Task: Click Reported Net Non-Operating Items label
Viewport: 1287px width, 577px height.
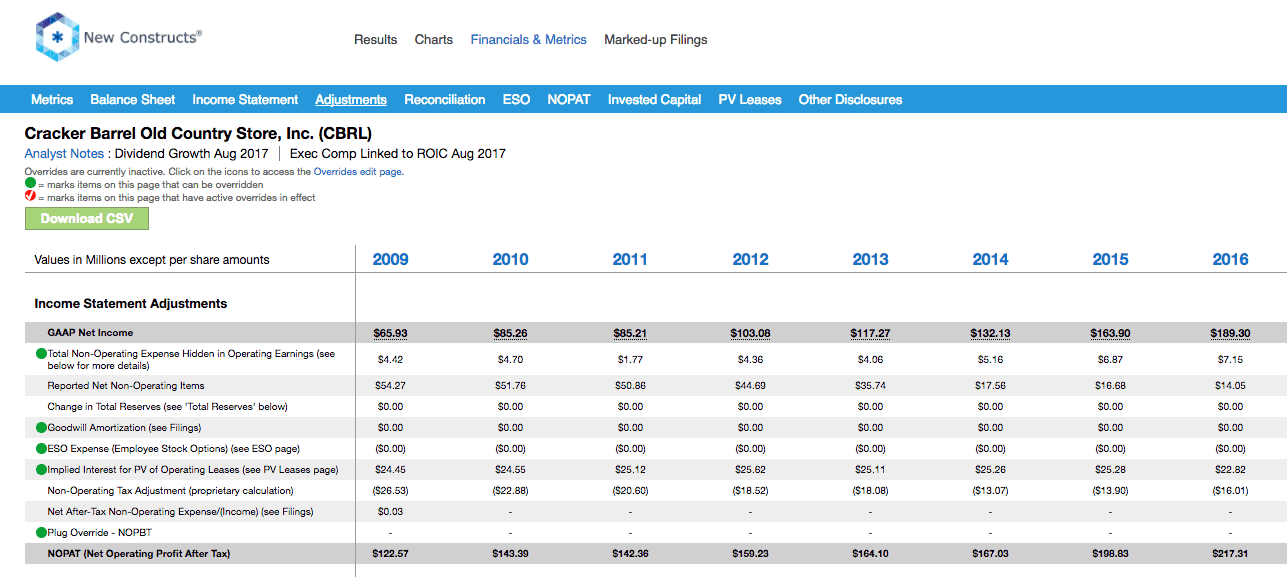Action: 126,386
